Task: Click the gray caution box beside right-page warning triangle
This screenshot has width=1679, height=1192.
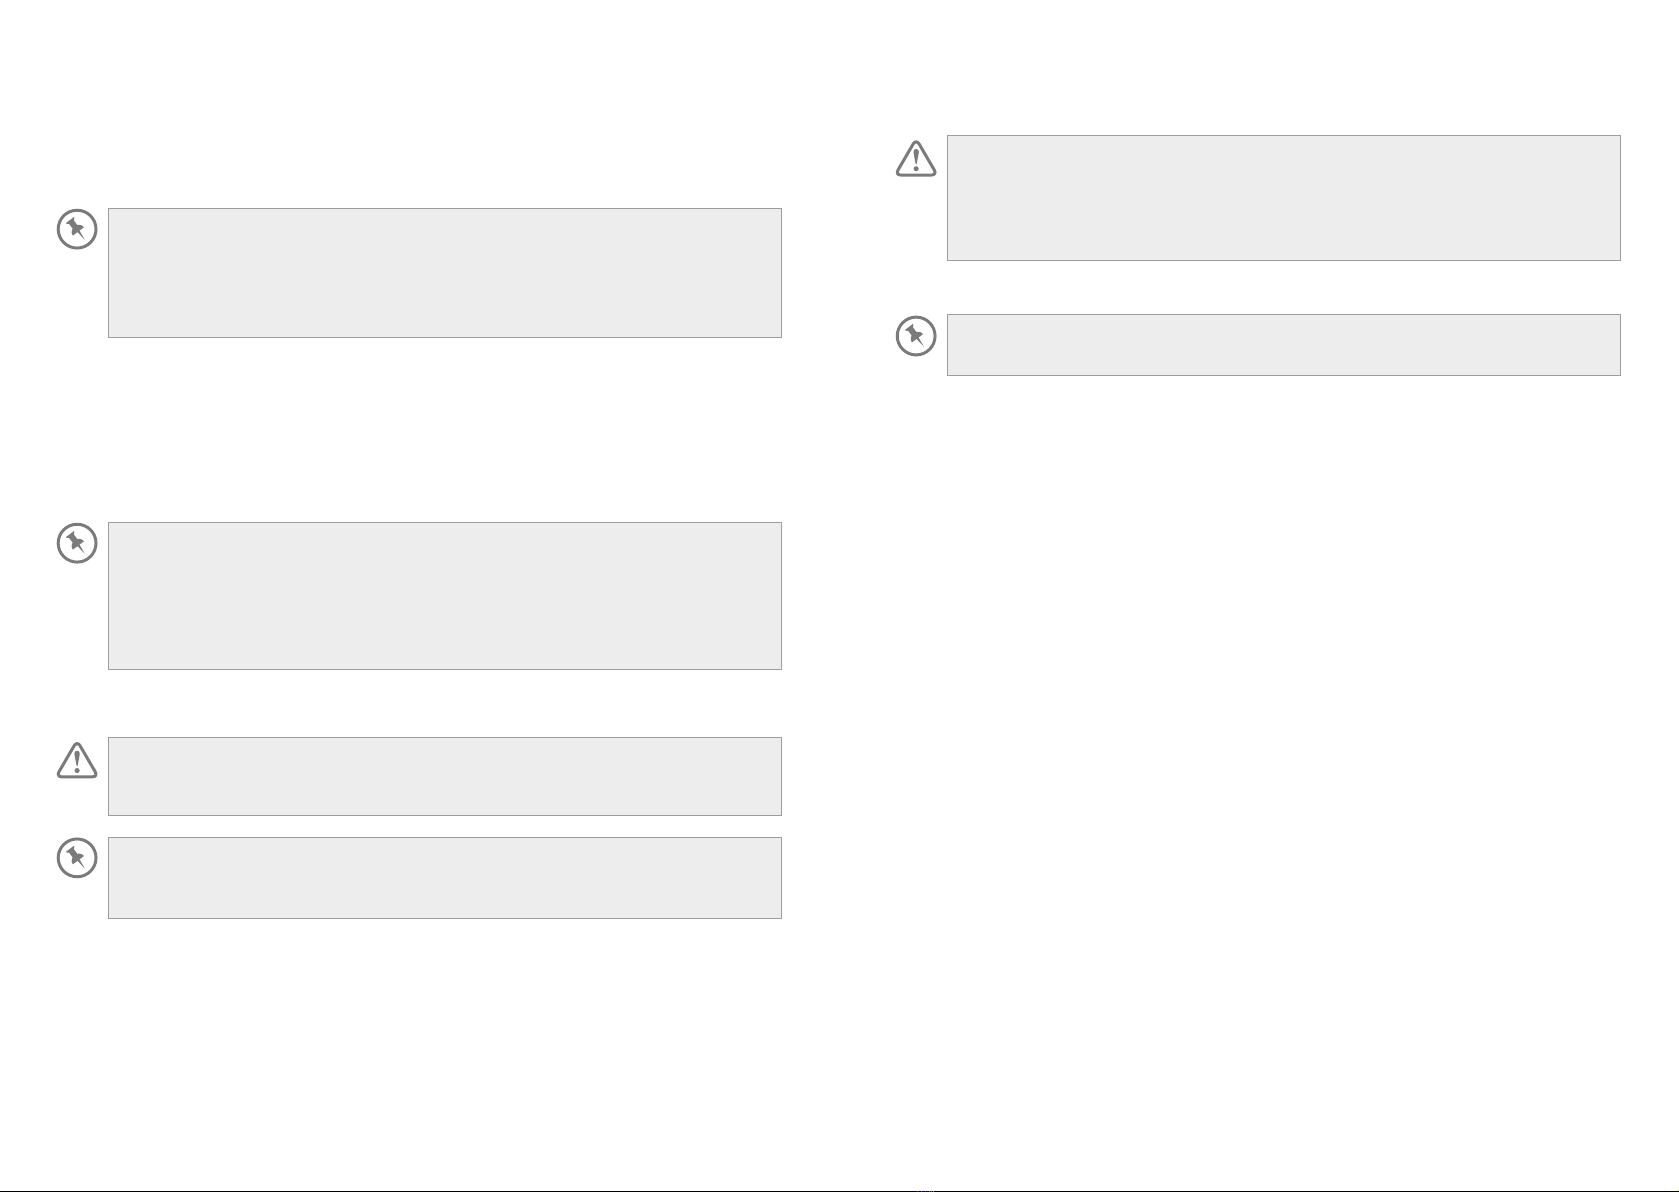Action: [x=1283, y=198]
